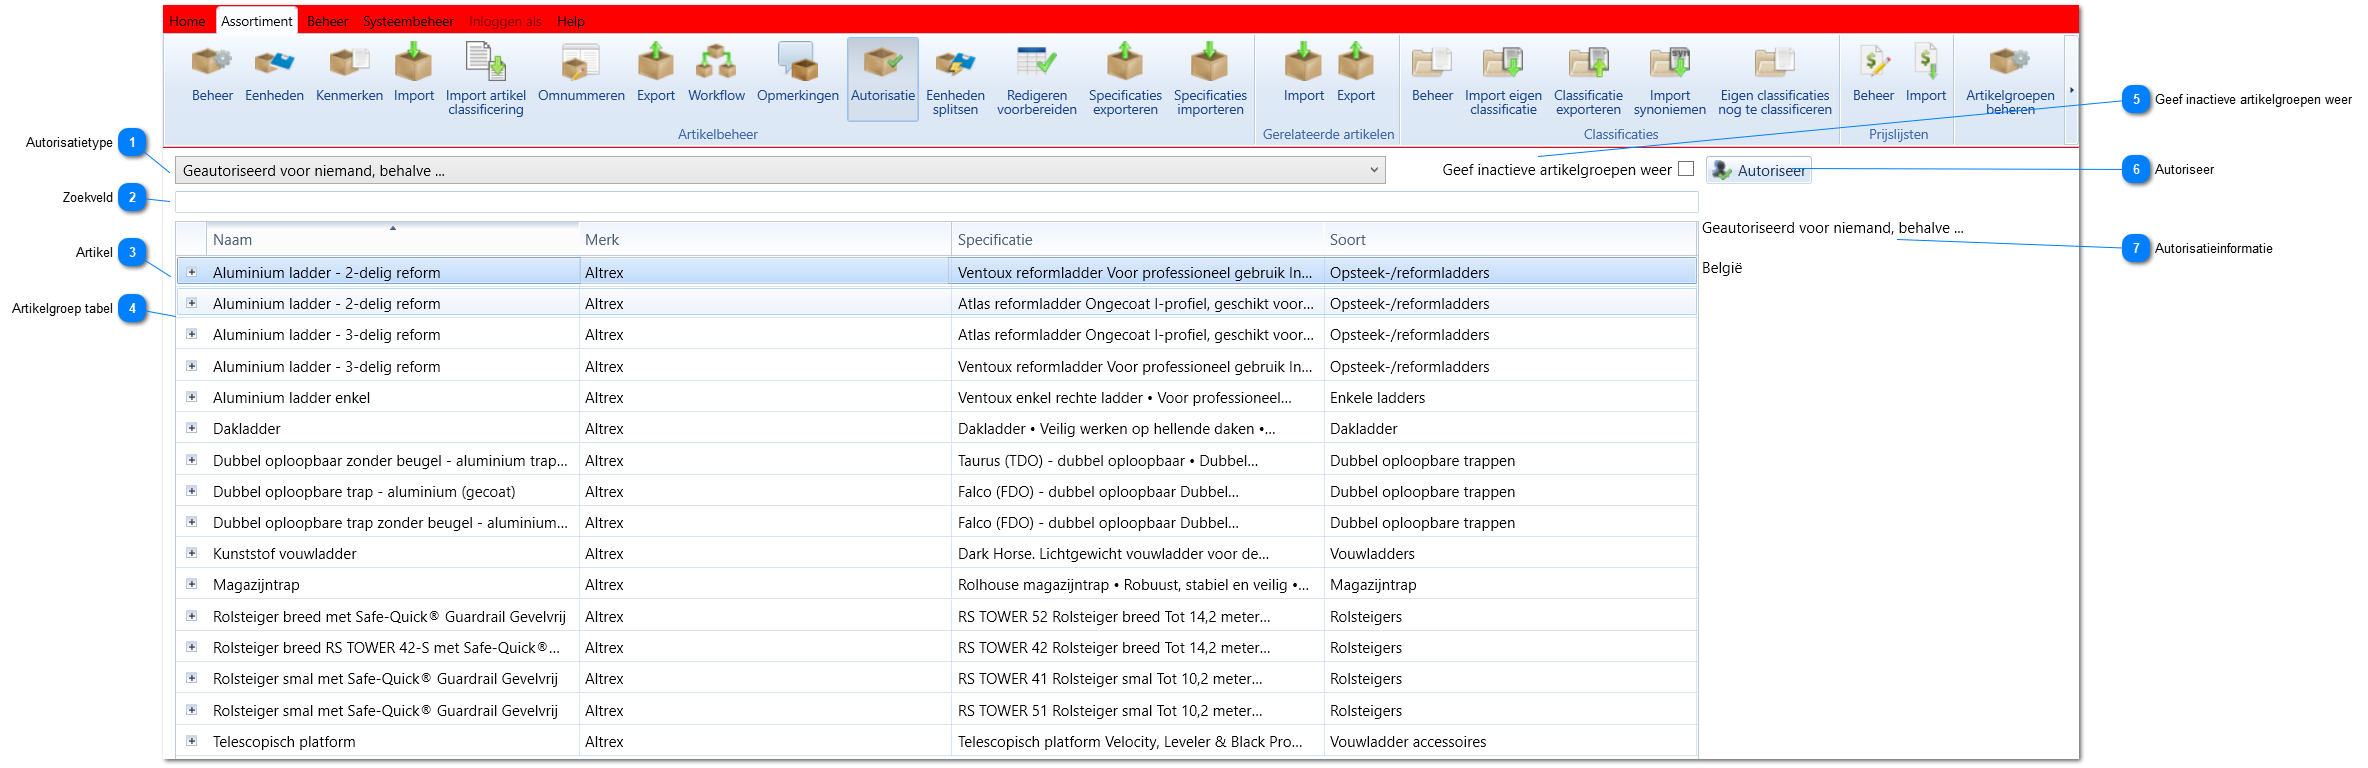Click Specificaties exporteren
This screenshot has height=768, width=2368.
click(1125, 80)
